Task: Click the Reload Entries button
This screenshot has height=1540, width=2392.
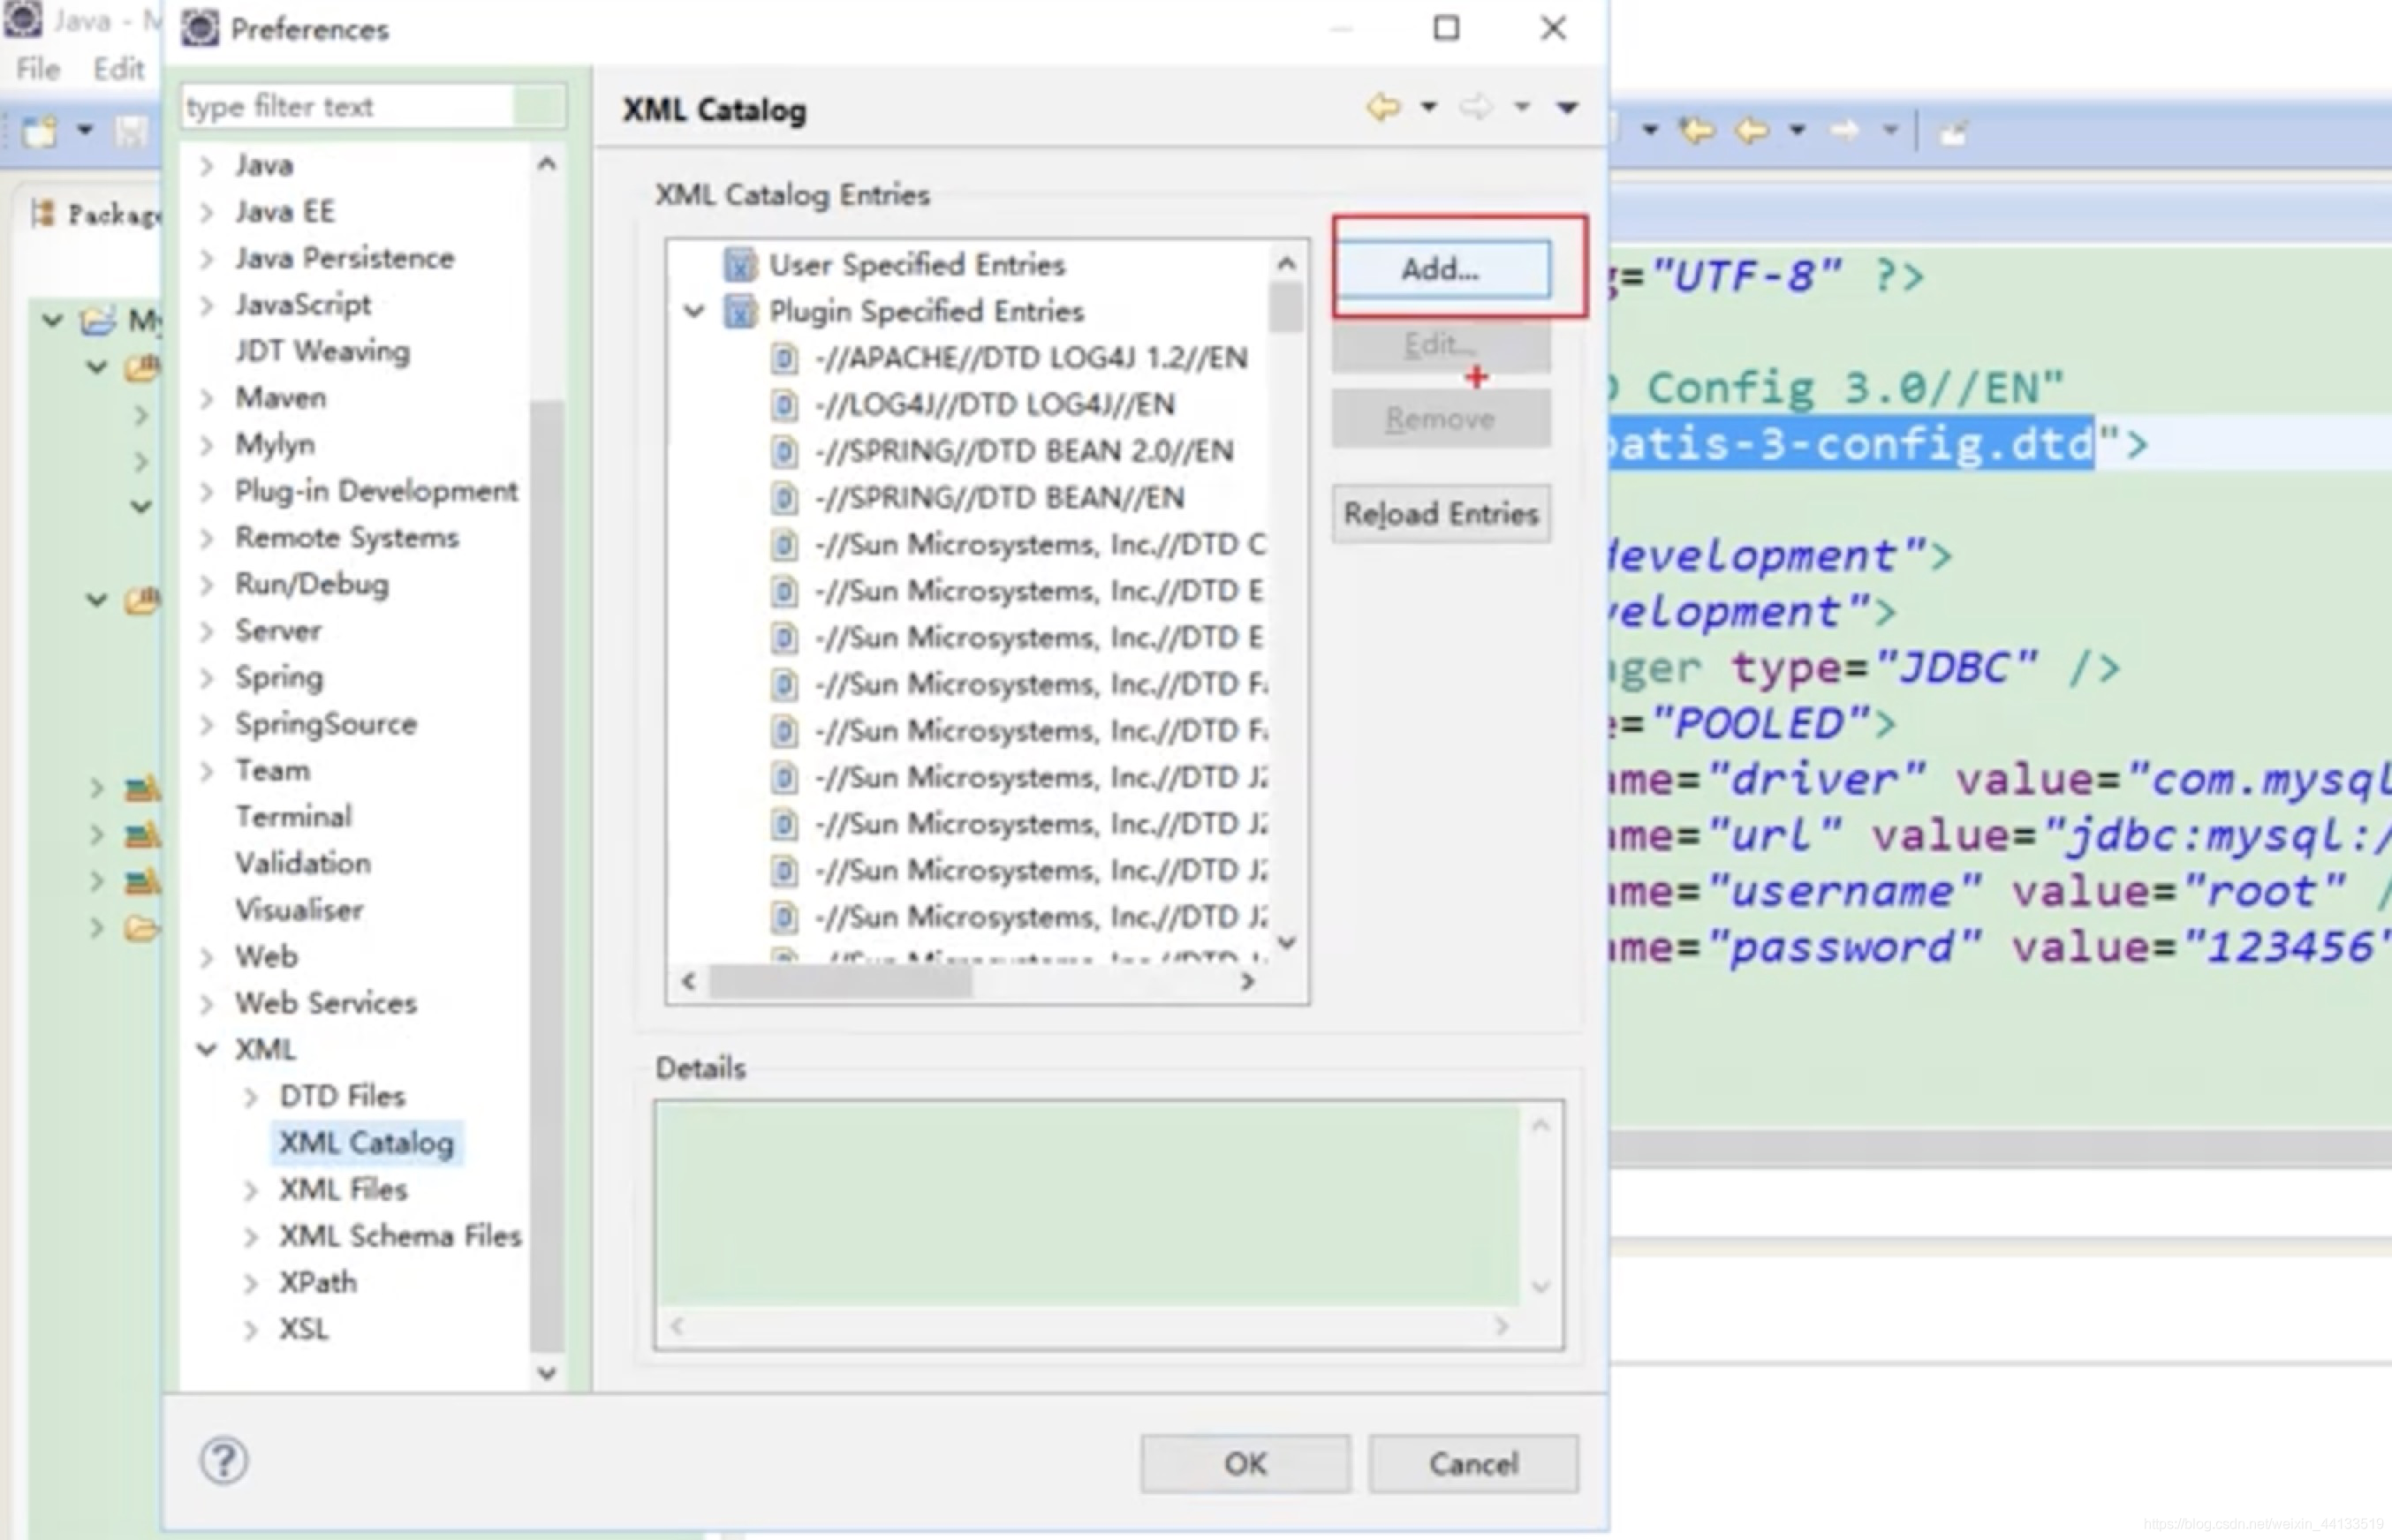Action: pyautogui.click(x=1440, y=512)
